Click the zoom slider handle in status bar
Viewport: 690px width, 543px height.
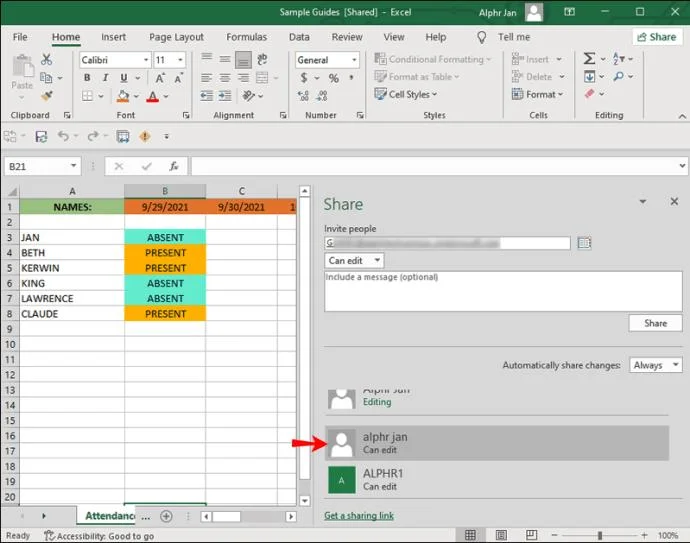pyautogui.click(x=599, y=535)
